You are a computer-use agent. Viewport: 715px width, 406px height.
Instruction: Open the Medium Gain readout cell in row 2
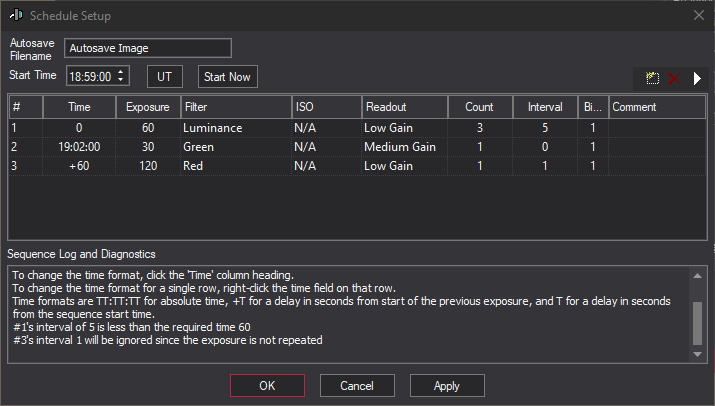coord(404,147)
